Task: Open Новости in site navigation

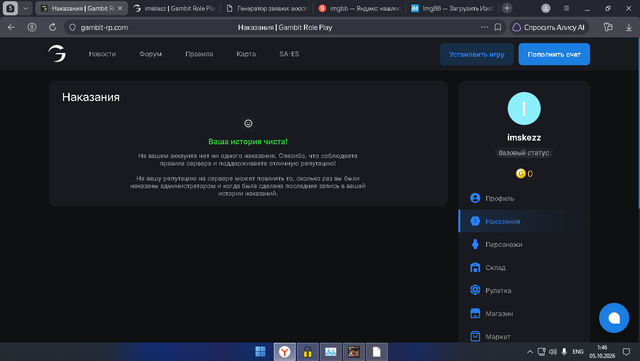Action: pos(102,54)
